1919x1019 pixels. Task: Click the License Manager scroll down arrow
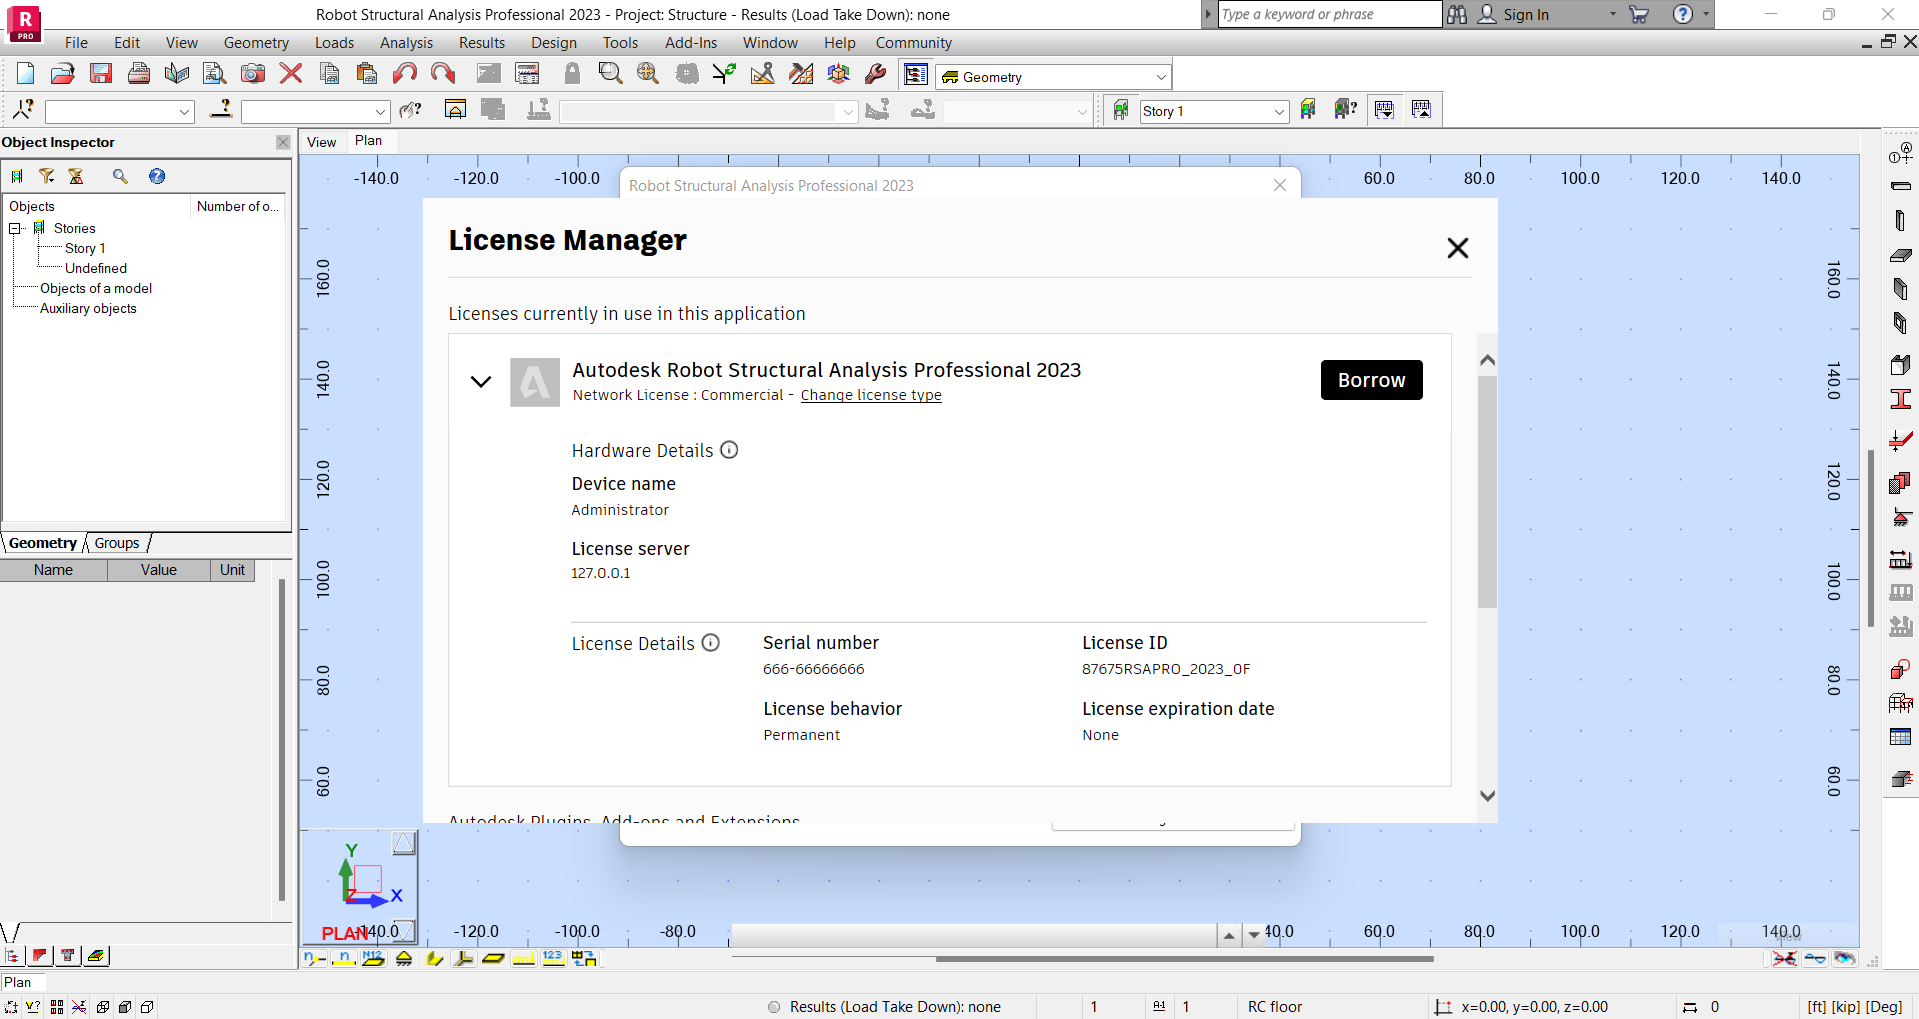click(1487, 796)
